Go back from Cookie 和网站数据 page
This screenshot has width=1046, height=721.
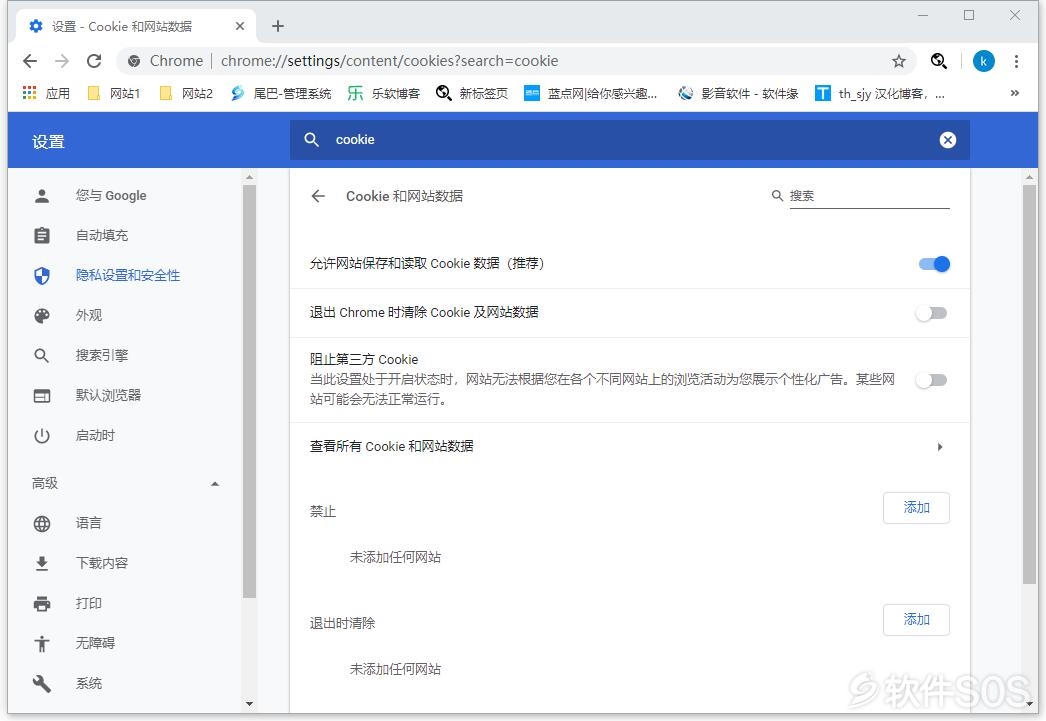tap(318, 196)
